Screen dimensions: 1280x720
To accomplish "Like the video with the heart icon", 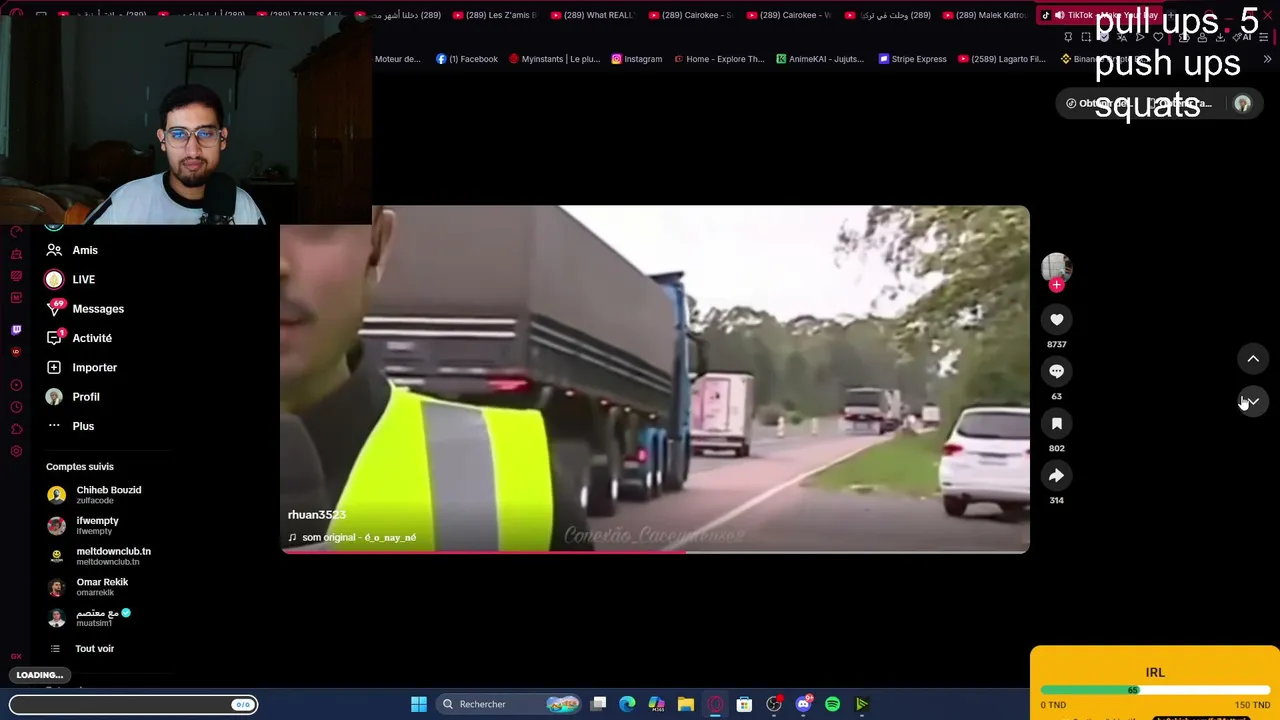I will coord(1056,319).
